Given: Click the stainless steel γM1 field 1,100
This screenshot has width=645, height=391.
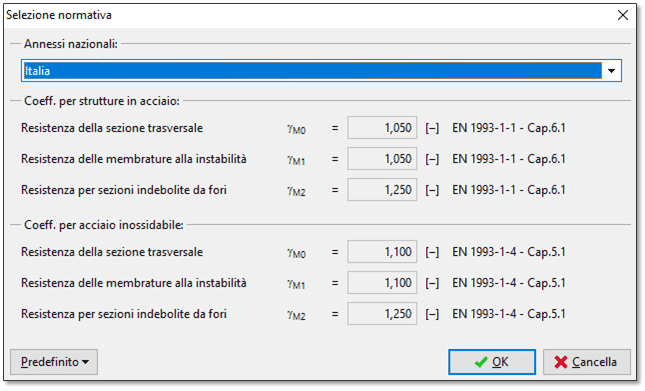Looking at the screenshot, I should pos(382,282).
